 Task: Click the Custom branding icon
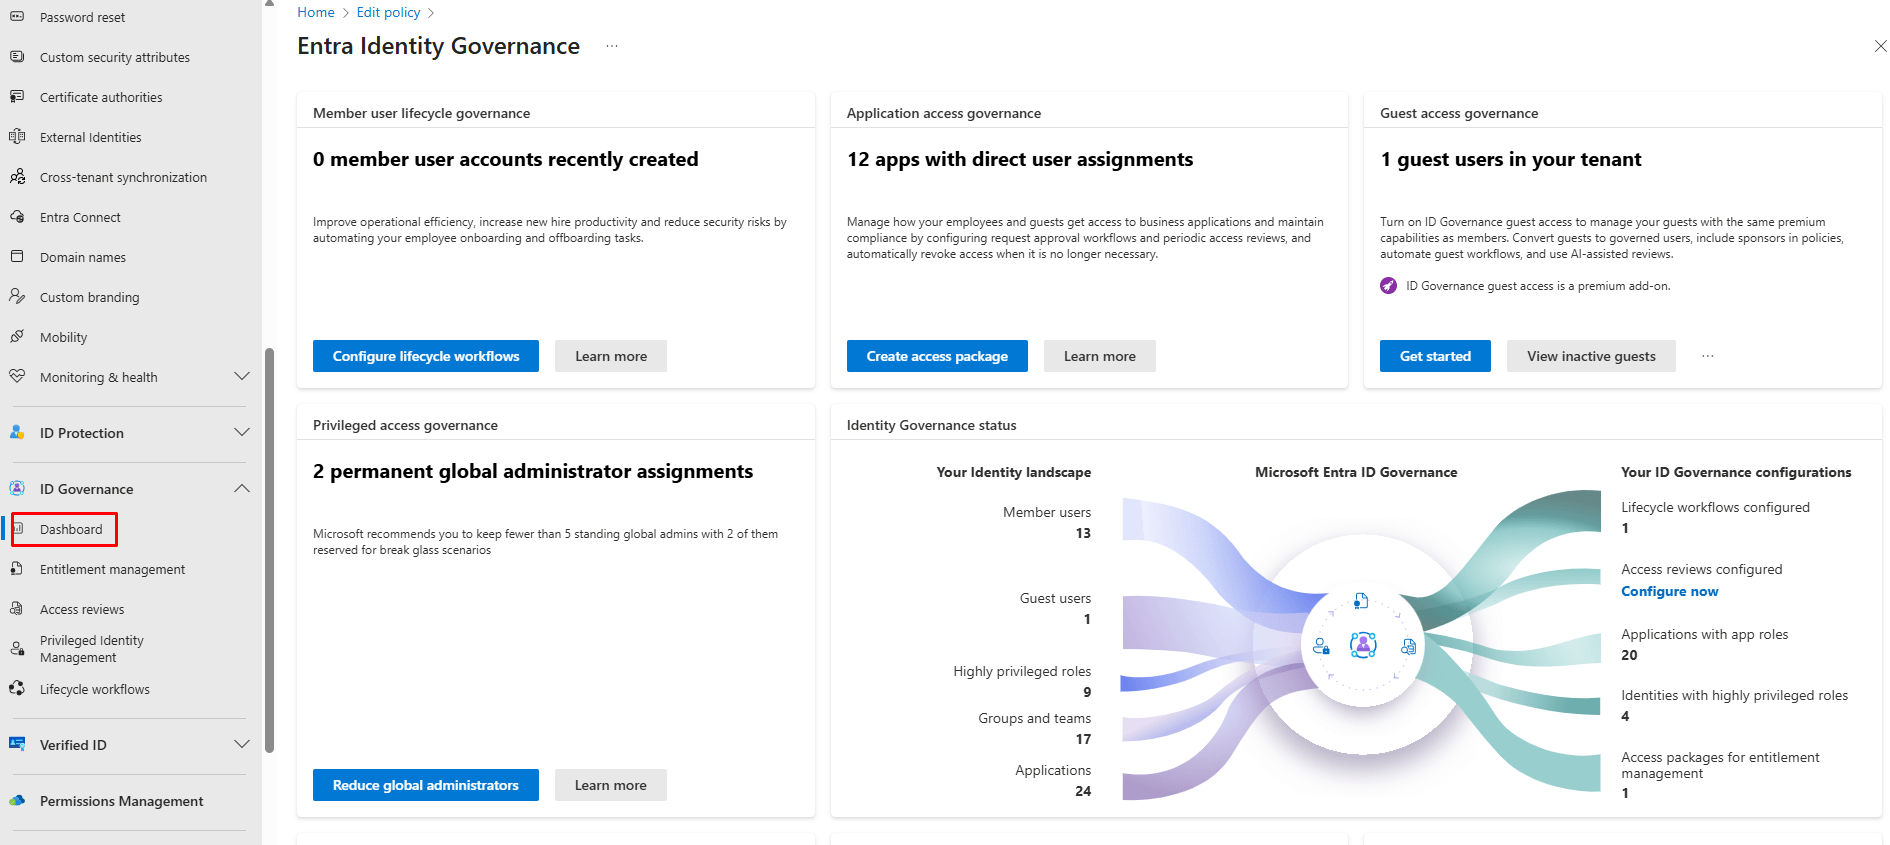click(17, 297)
